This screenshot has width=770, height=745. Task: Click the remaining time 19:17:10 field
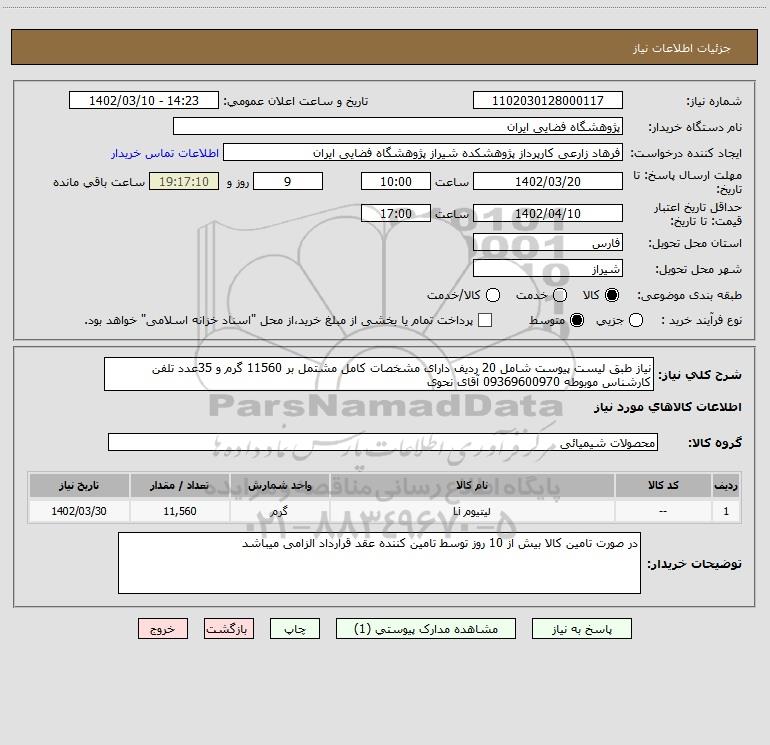point(184,181)
